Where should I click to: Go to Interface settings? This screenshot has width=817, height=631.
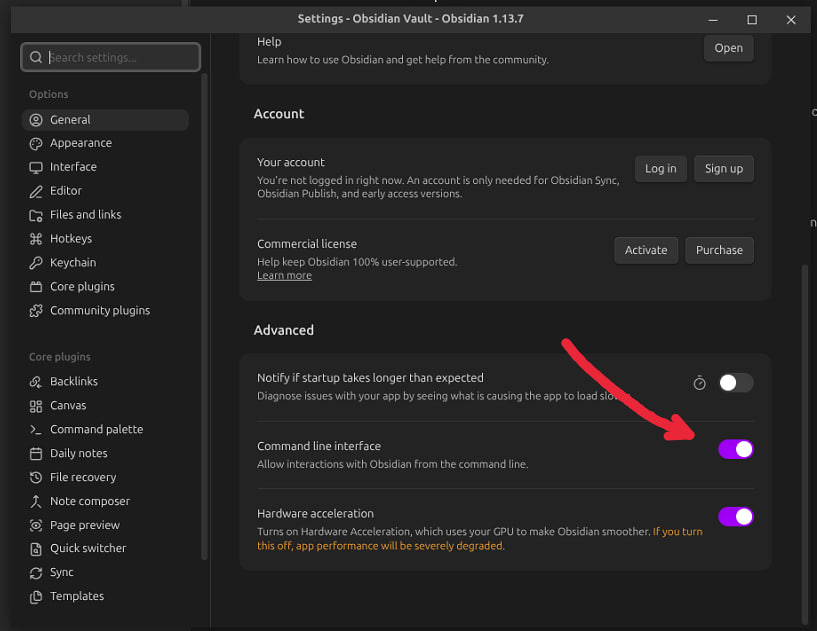(105, 167)
